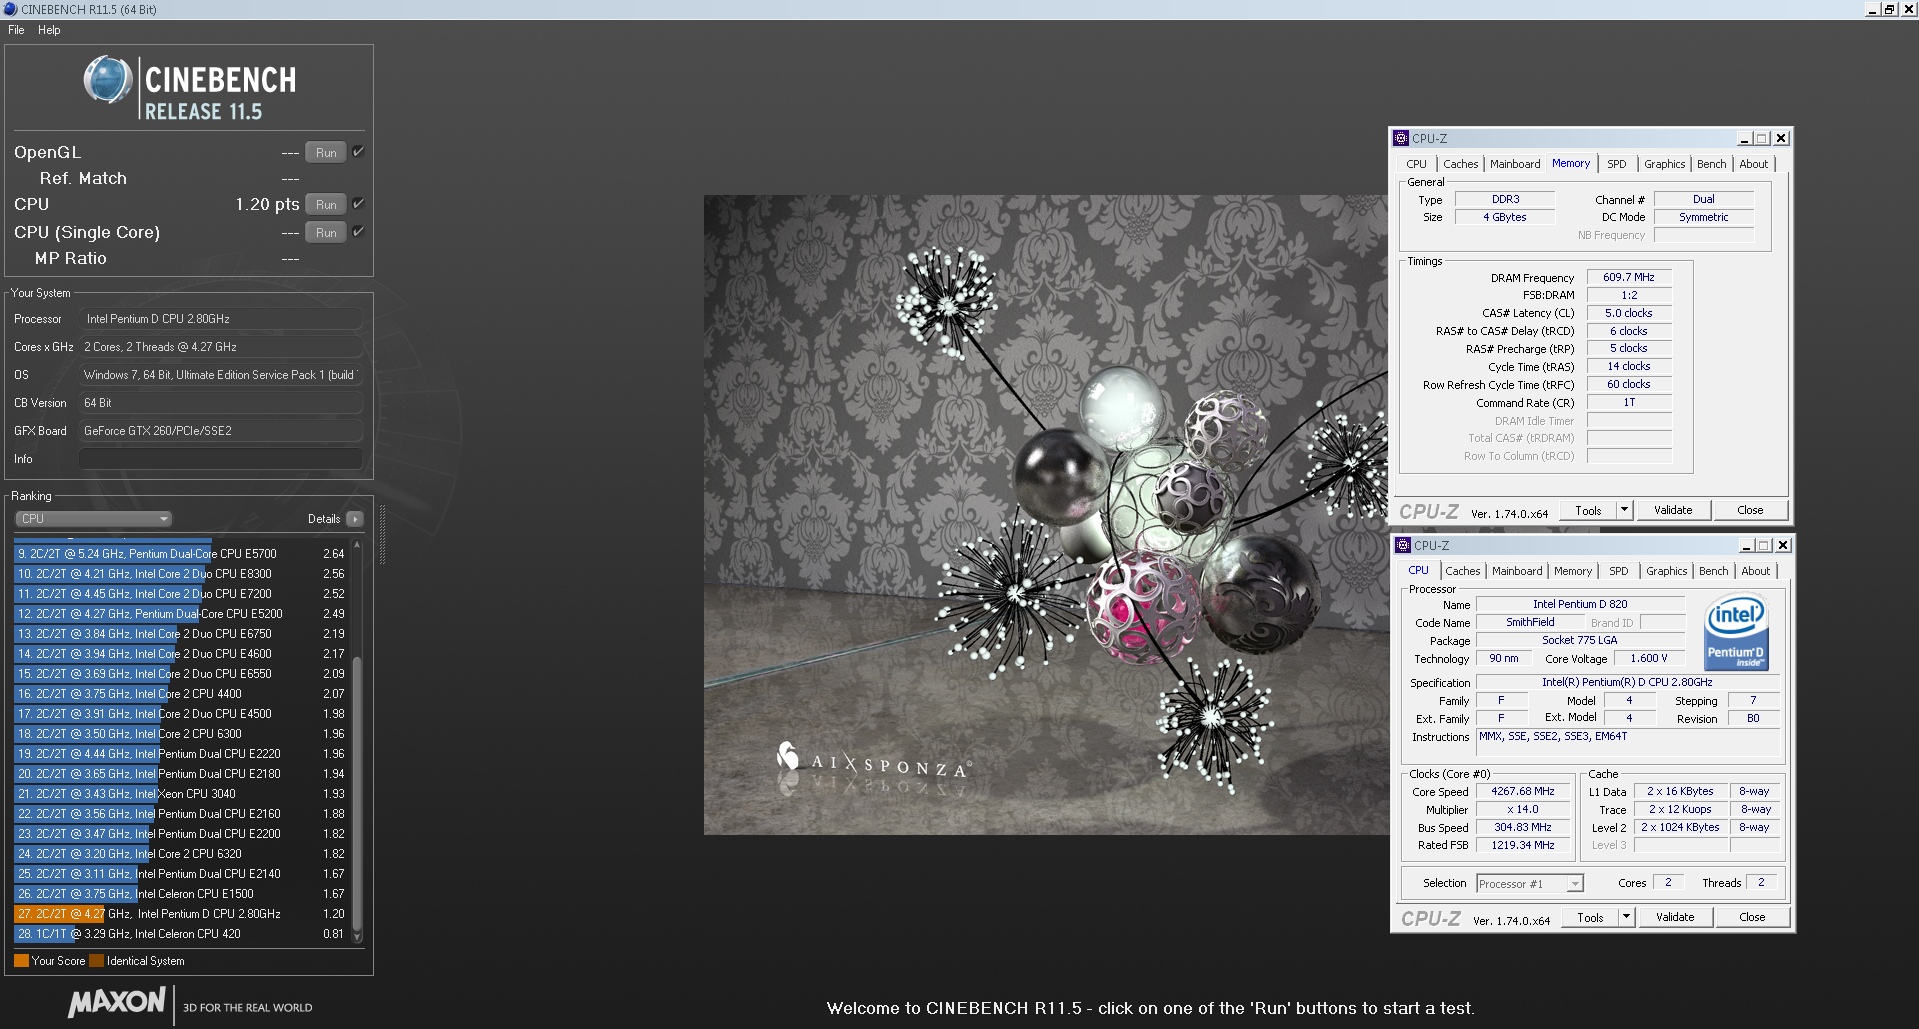Viewport: 1919px width, 1029px height.
Task: Open the Processor #1 selection dropdown
Action: (x=1530, y=884)
